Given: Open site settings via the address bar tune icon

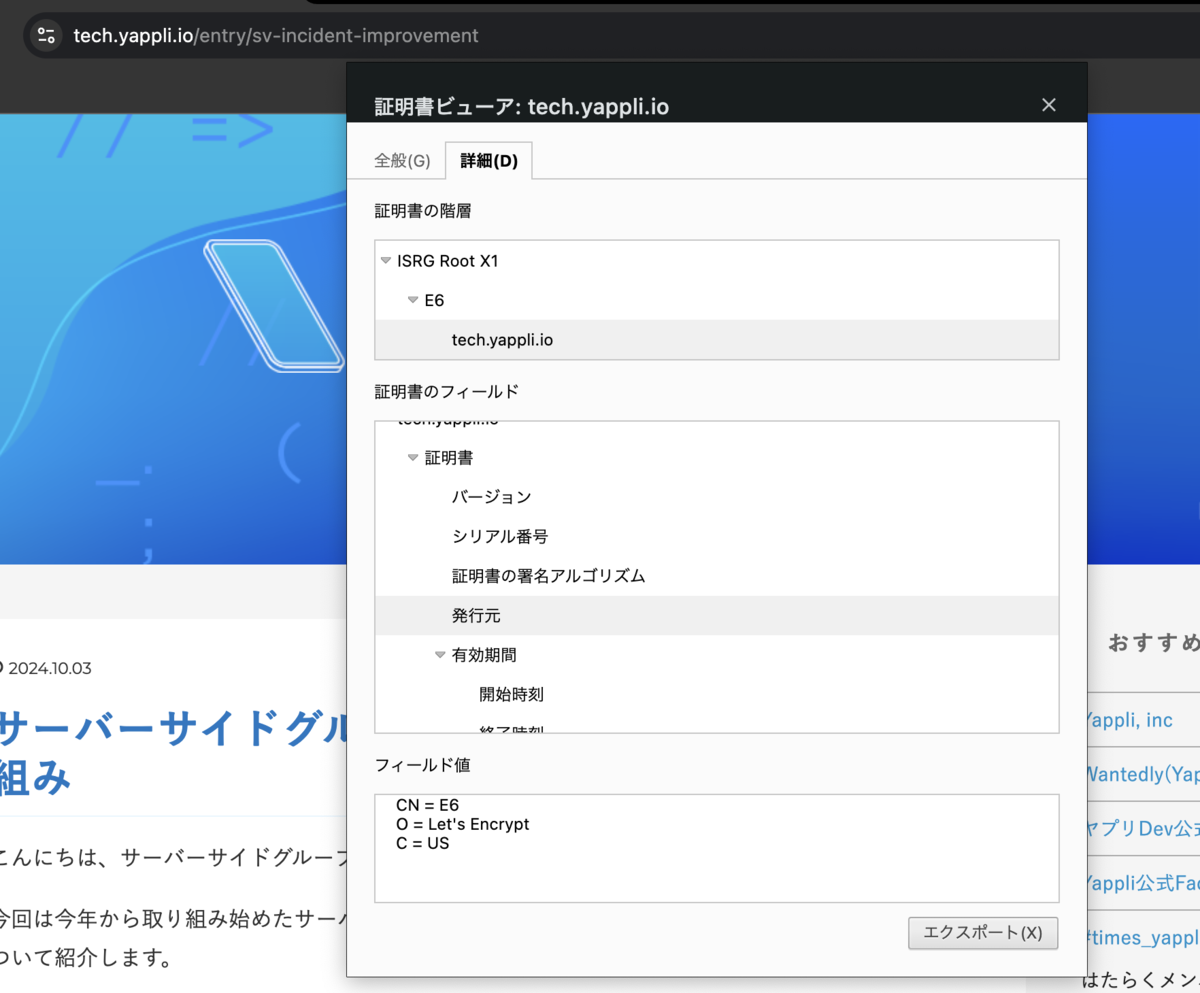Looking at the screenshot, I should click(46, 35).
